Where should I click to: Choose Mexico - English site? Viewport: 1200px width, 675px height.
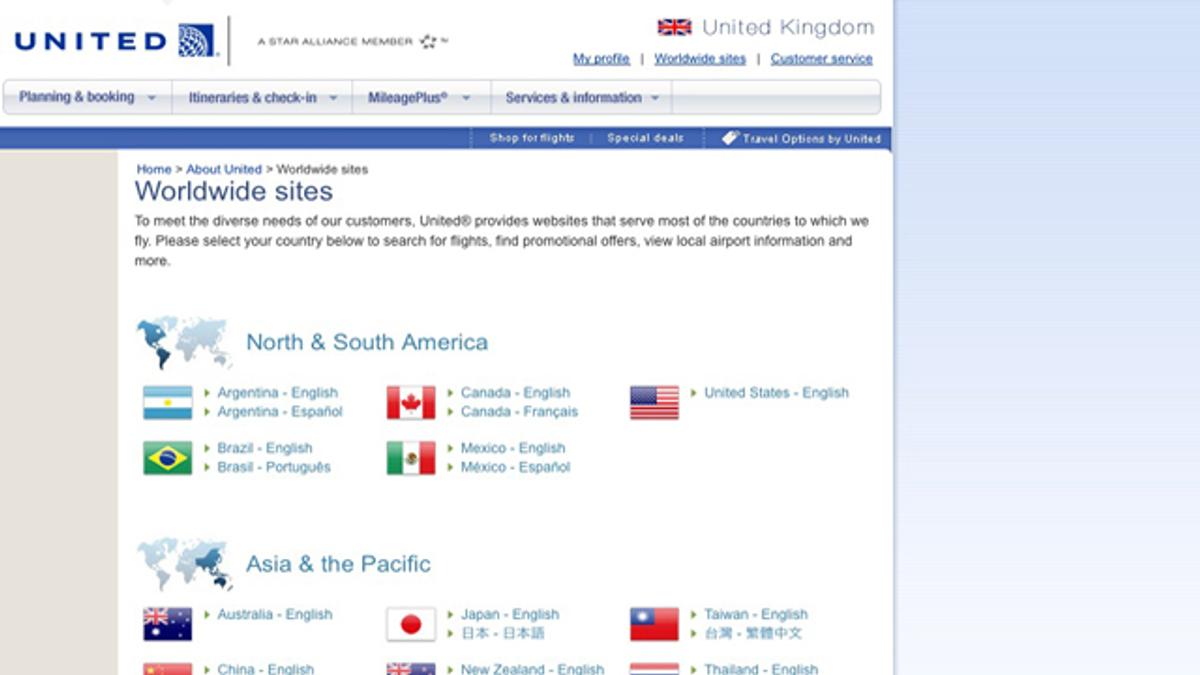[x=513, y=448]
